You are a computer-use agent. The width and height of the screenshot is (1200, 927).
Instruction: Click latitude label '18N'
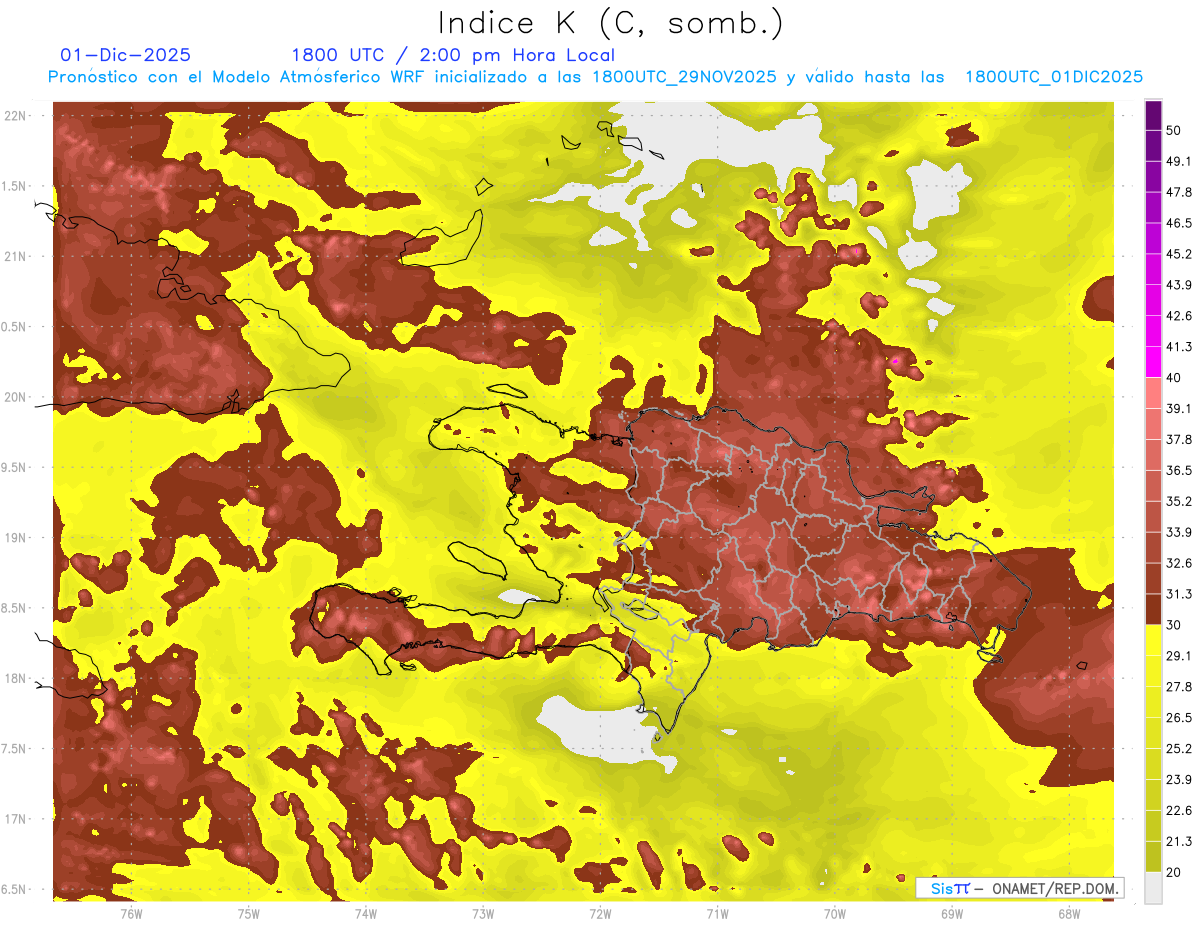click(14, 678)
